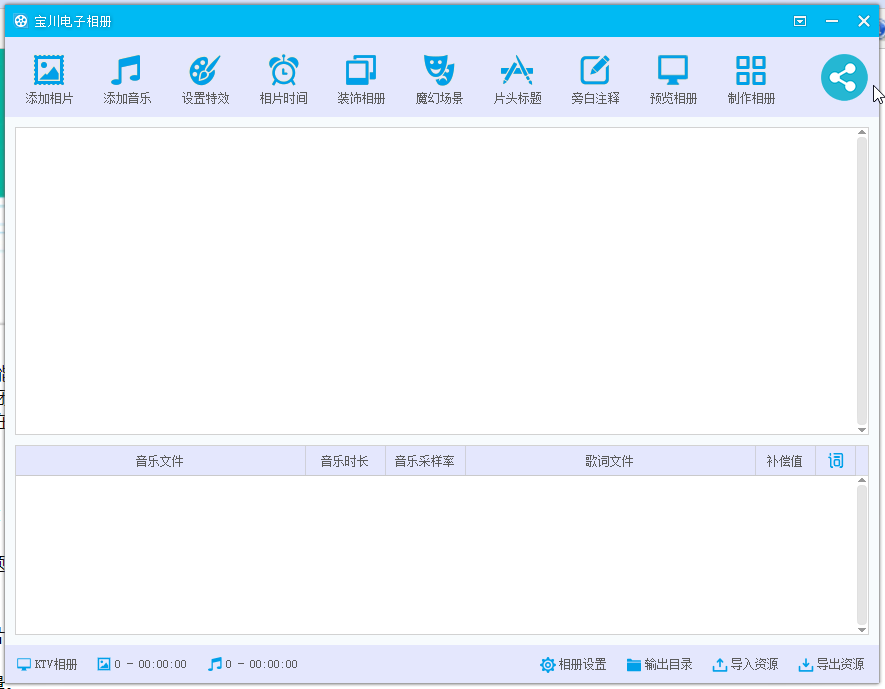Select 片头标题 (Opening Title) icon
Screen dimensions: 885x689
517,71
